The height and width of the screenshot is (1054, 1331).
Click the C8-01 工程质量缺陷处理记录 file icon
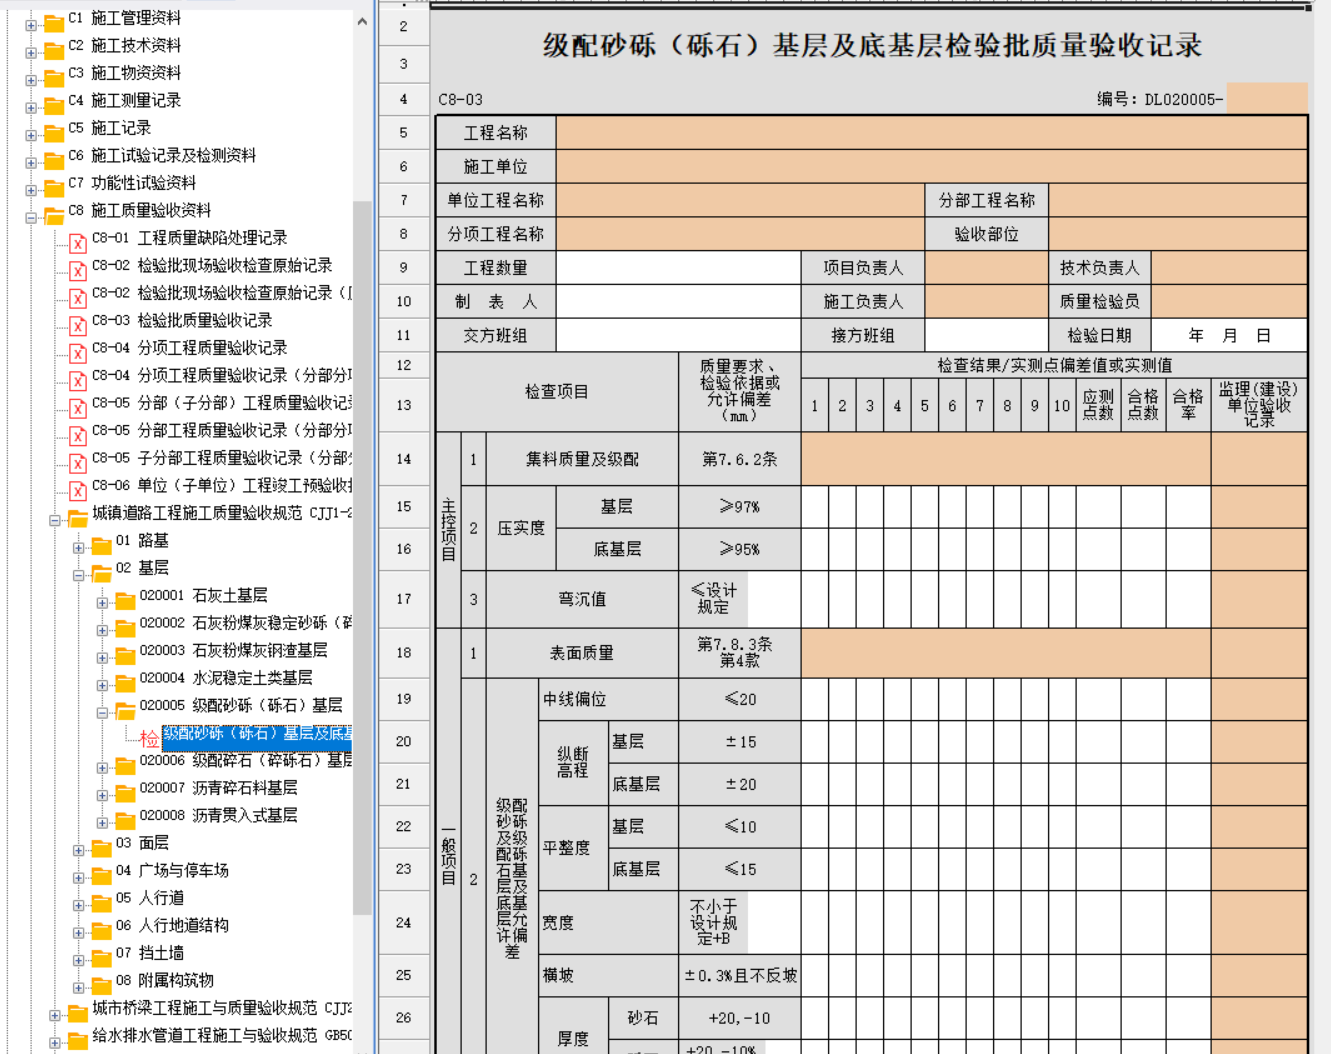[x=77, y=241]
